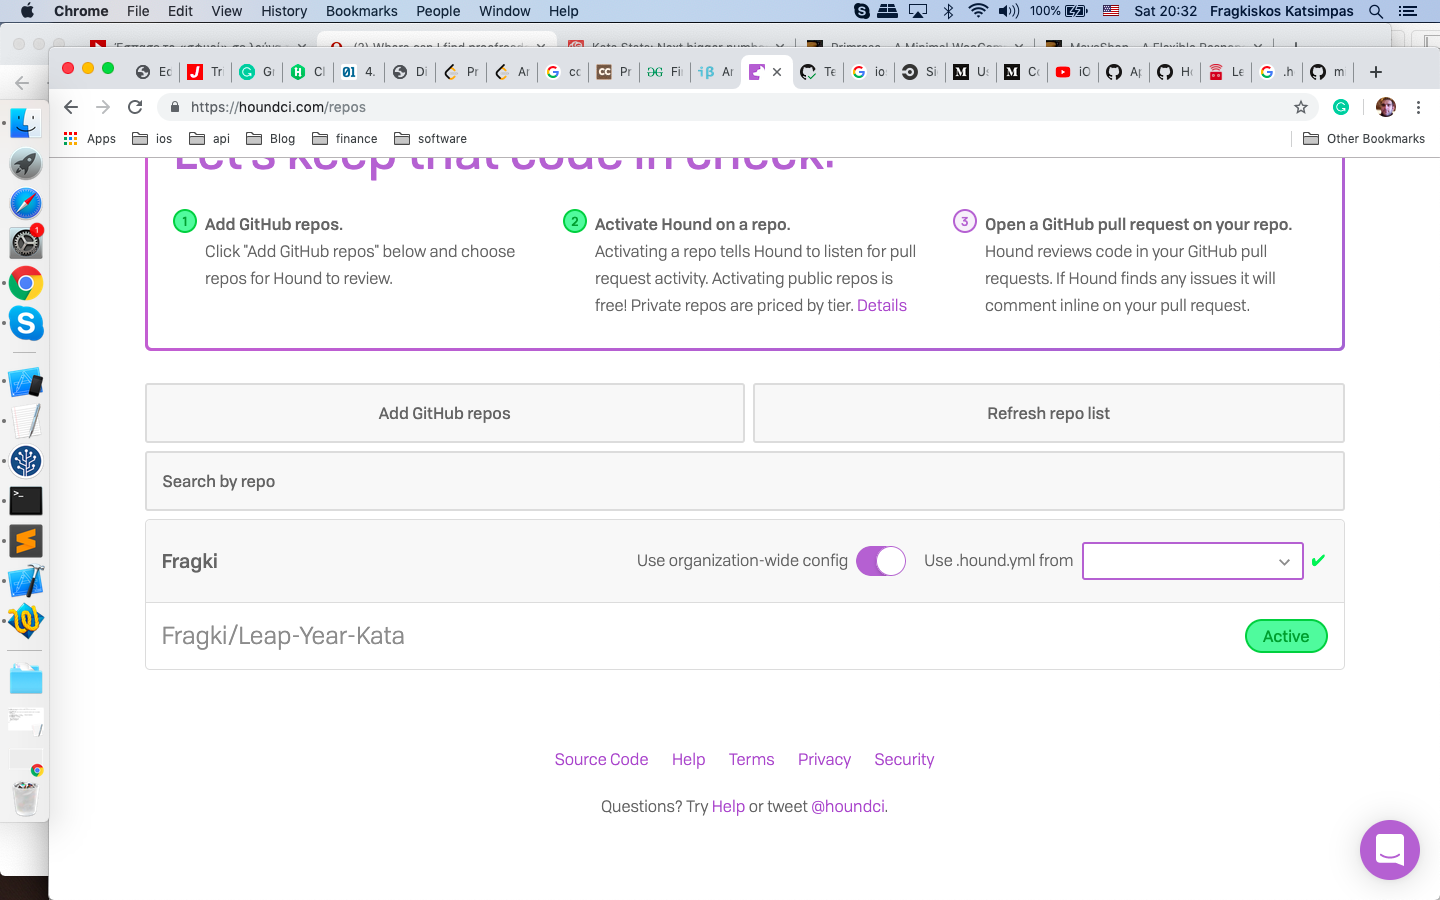Open the Apple menu
Viewport: 1440px width, 900px height.
point(27,11)
